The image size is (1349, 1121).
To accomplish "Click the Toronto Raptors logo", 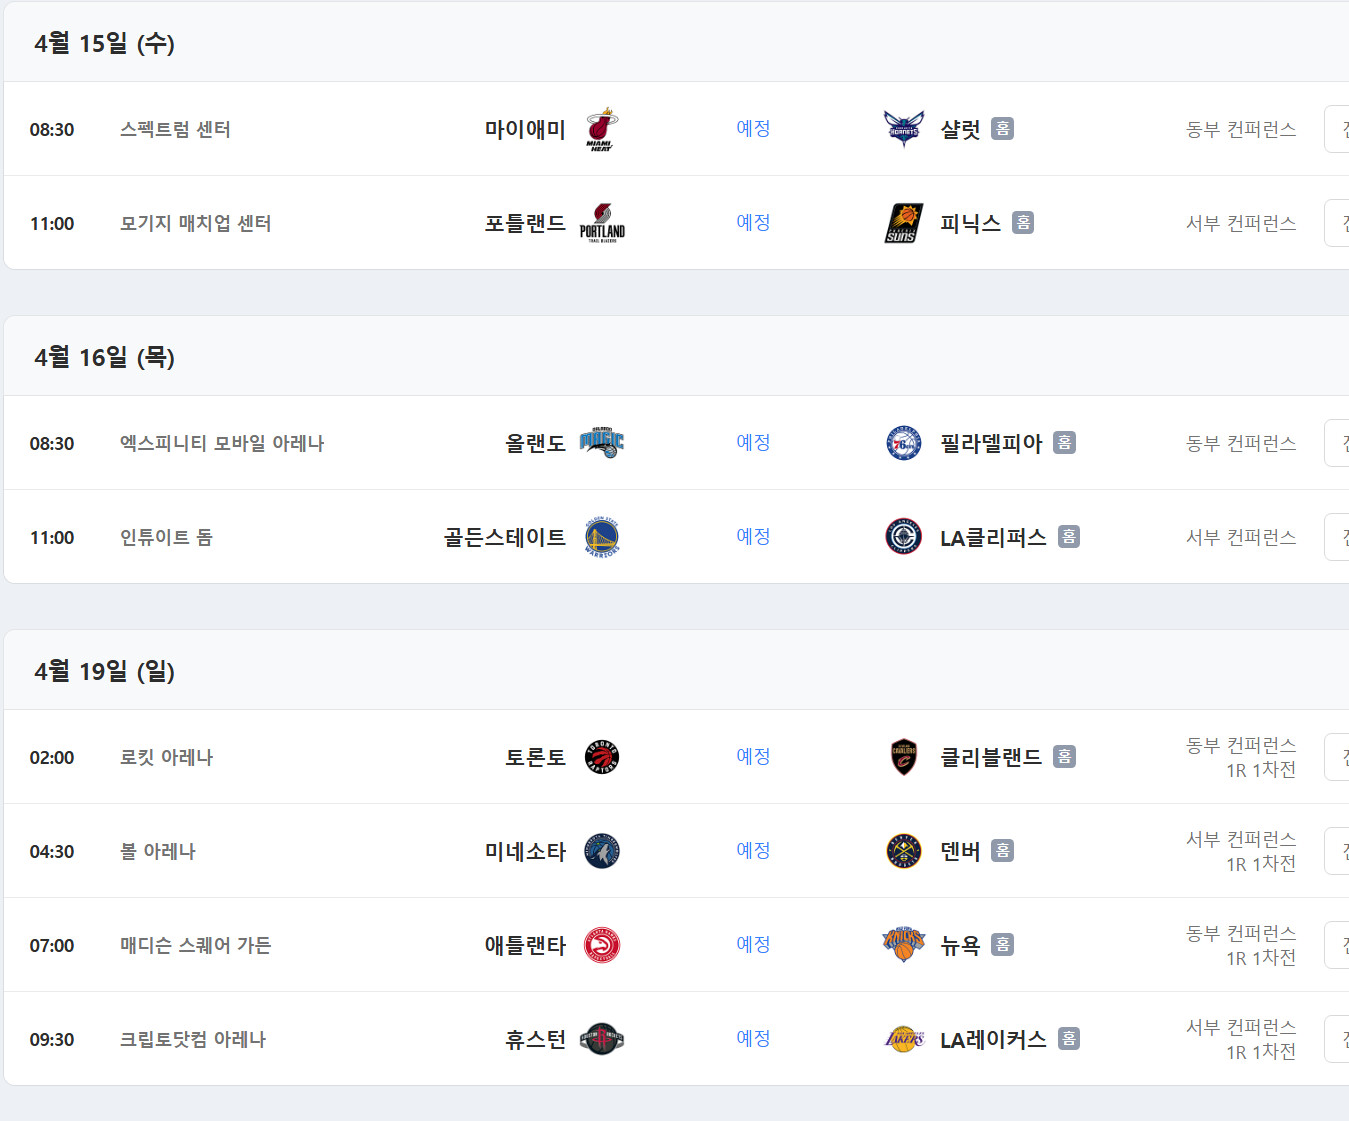I will click(x=602, y=757).
